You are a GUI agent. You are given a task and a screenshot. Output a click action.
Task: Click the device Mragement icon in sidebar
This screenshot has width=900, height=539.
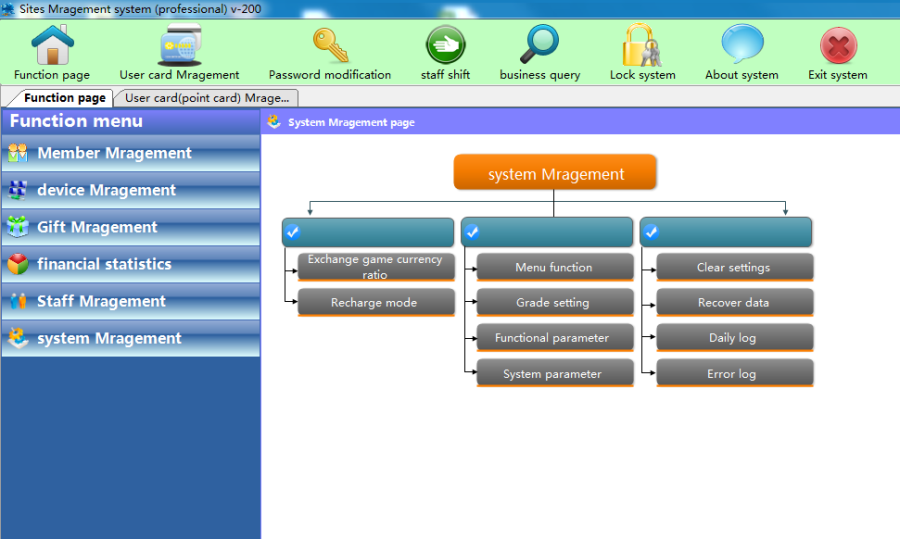pyautogui.click(x=18, y=190)
